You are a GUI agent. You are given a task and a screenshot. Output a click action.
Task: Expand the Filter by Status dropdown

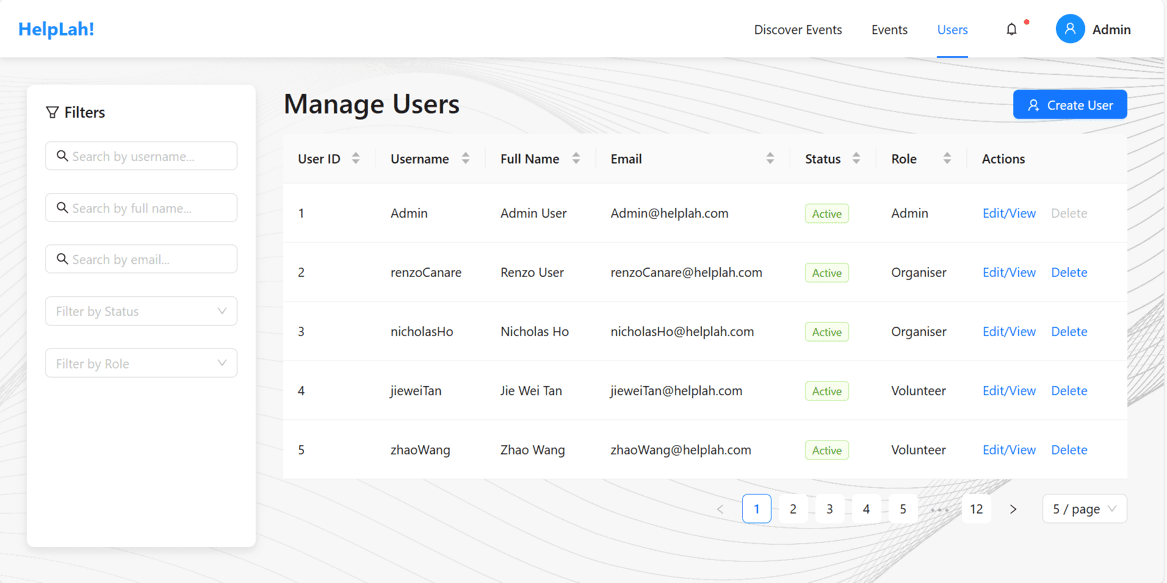pyautogui.click(x=141, y=311)
